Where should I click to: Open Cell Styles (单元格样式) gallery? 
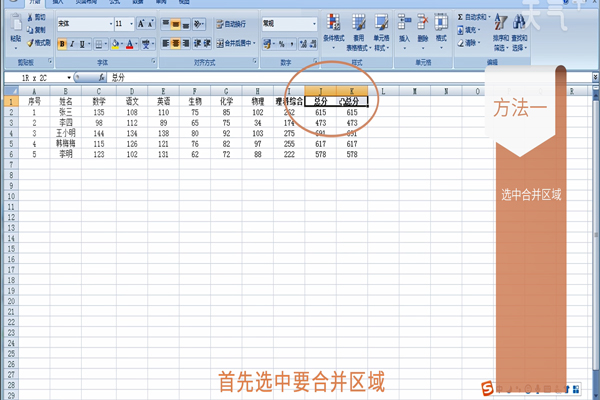(382, 32)
